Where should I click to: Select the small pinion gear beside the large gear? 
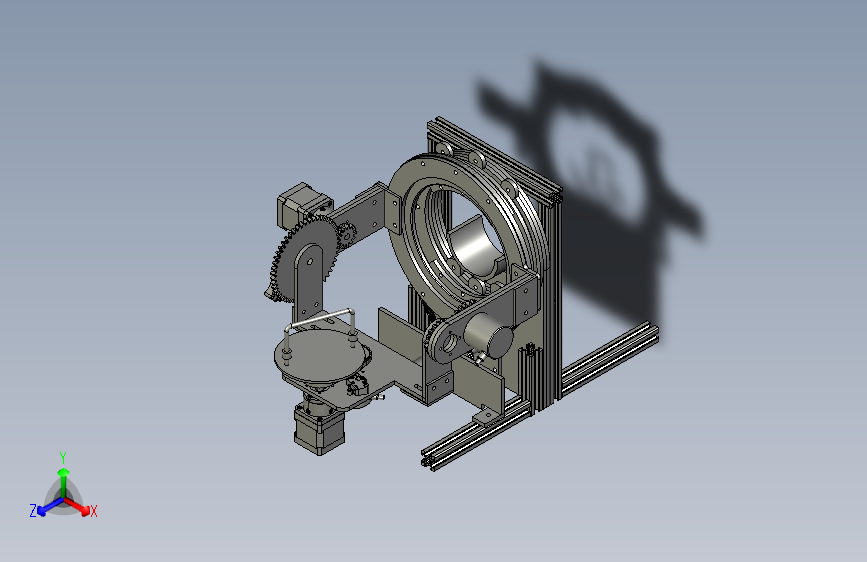[346, 235]
